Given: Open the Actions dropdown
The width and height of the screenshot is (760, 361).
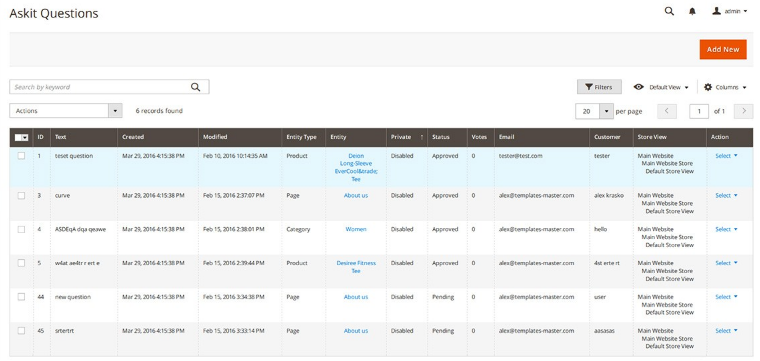Looking at the screenshot, I should point(66,111).
